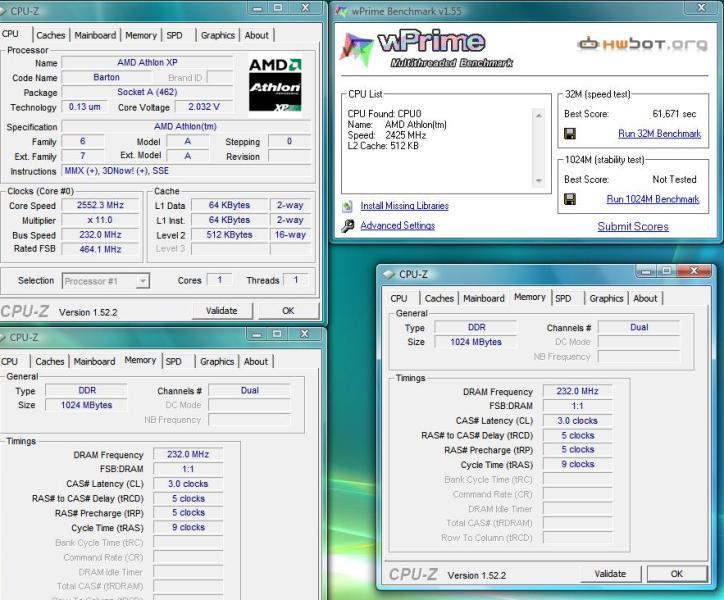Open the Memory tab in top-left CPU-Z window
Image resolution: width=724 pixels, height=600 pixels.
141,35
